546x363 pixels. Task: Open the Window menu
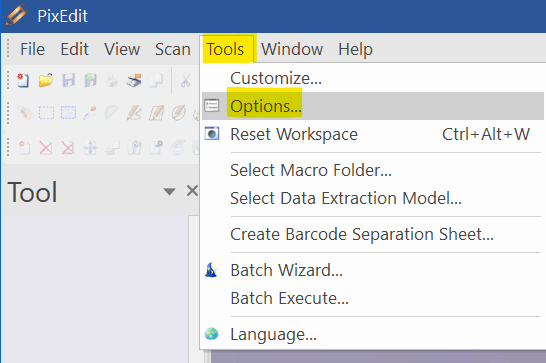(292, 49)
